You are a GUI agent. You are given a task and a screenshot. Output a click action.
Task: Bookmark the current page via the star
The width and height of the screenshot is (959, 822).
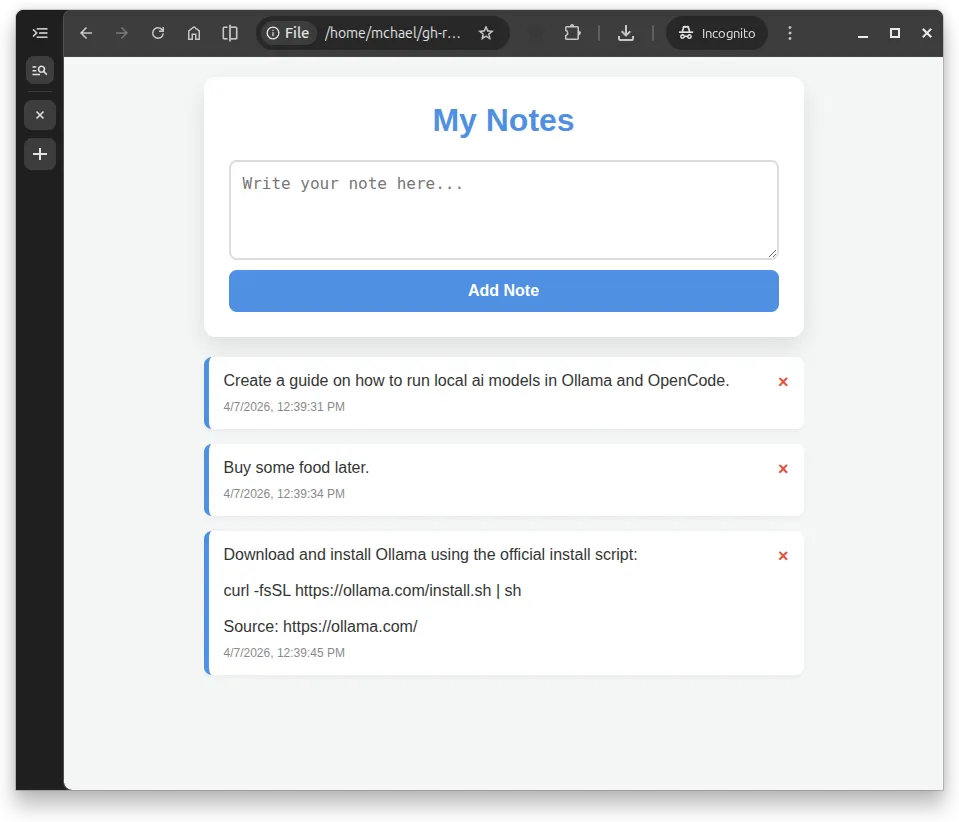tap(487, 33)
